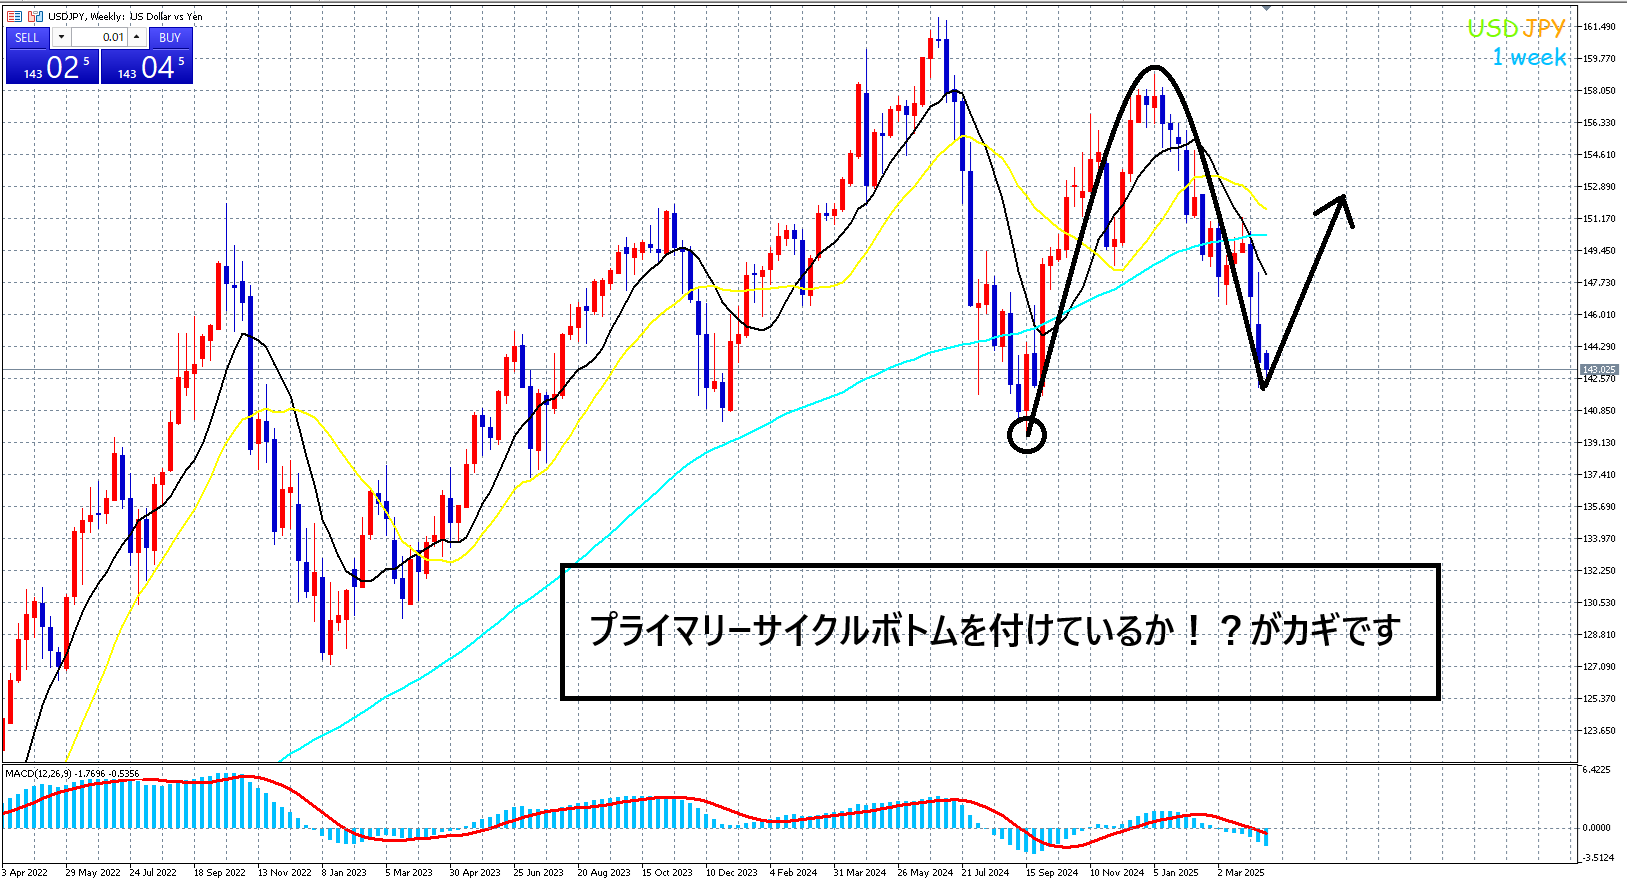Click the grey current price tag on the axis

click(1598, 371)
